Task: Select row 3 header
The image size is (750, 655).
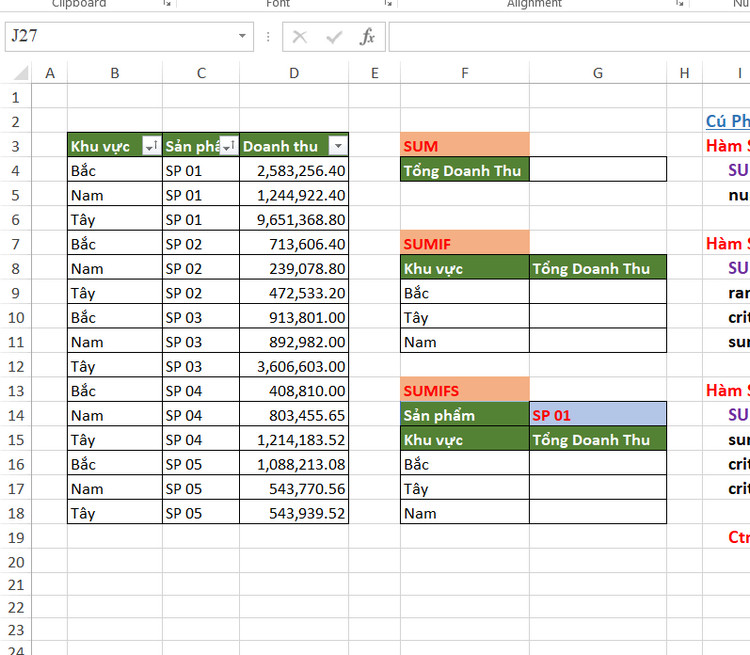Action: coord(15,146)
